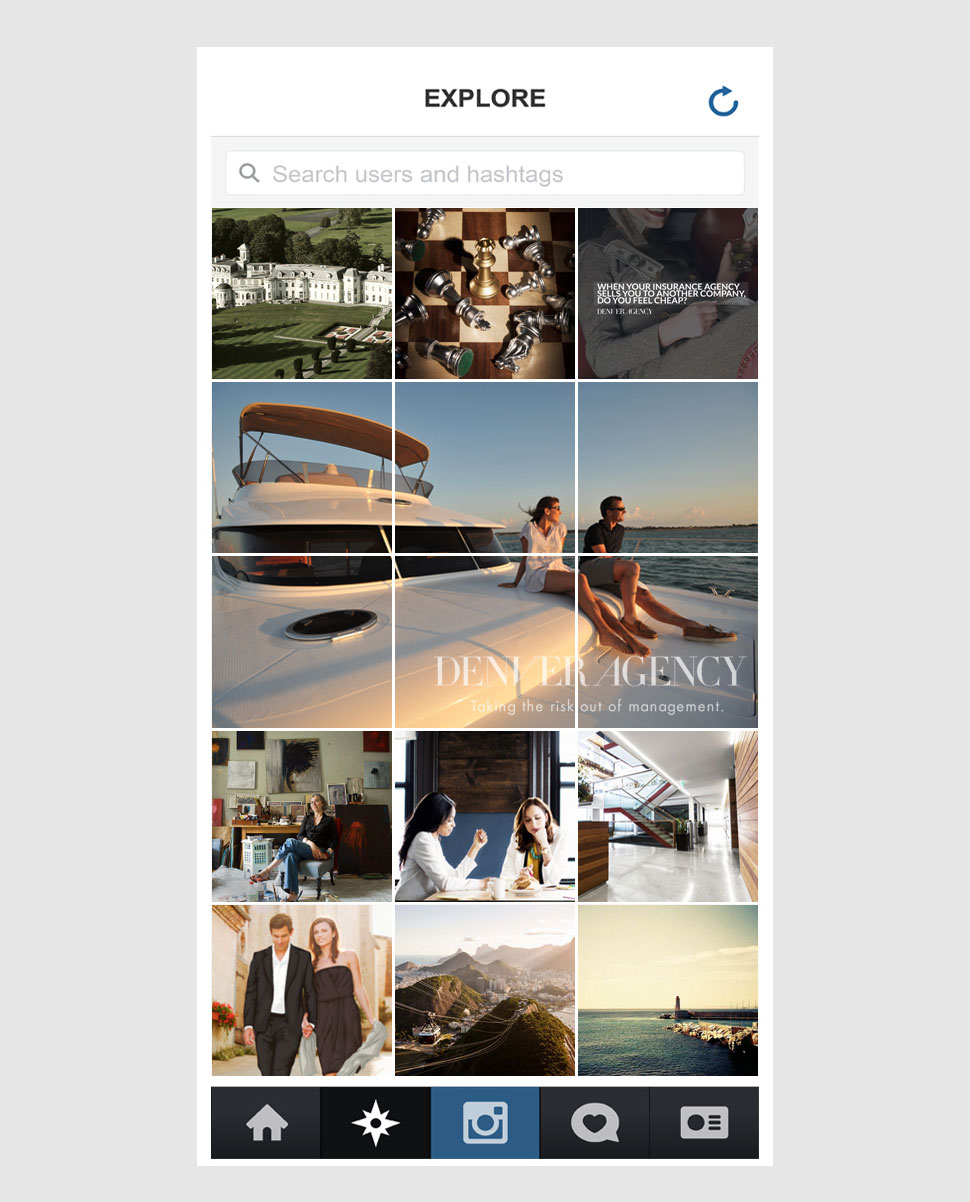The width and height of the screenshot is (970, 1202).
Task: Open the activity heart speech bubble icon
Action: (595, 1123)
